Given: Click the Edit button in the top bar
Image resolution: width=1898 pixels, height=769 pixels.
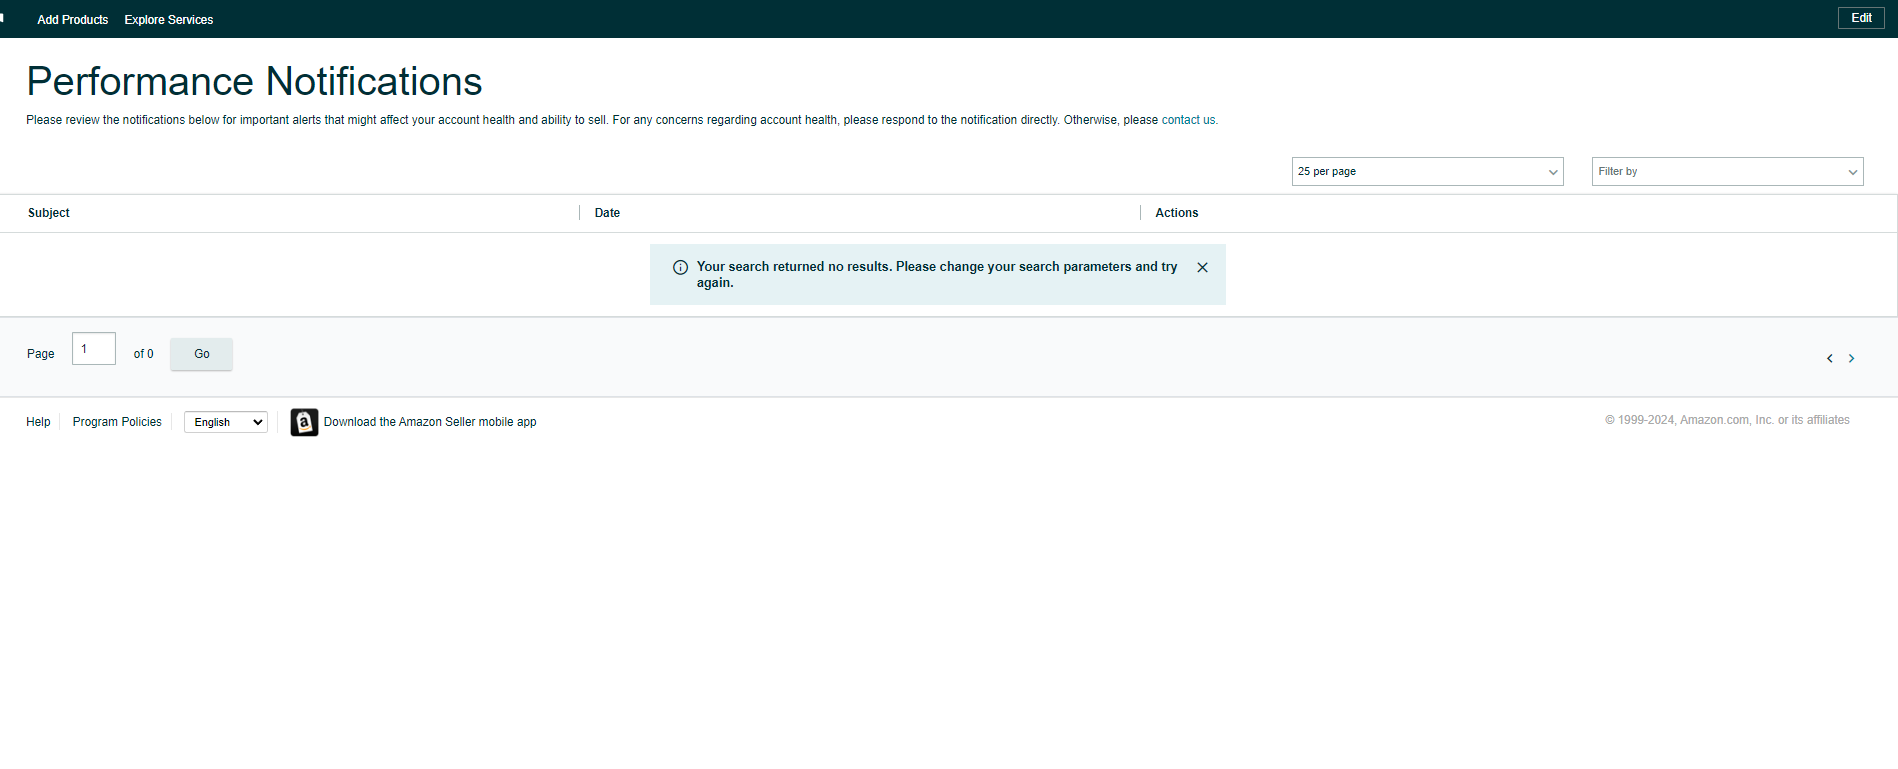Looking at the screenshot, I should (x=1861, y=18).
